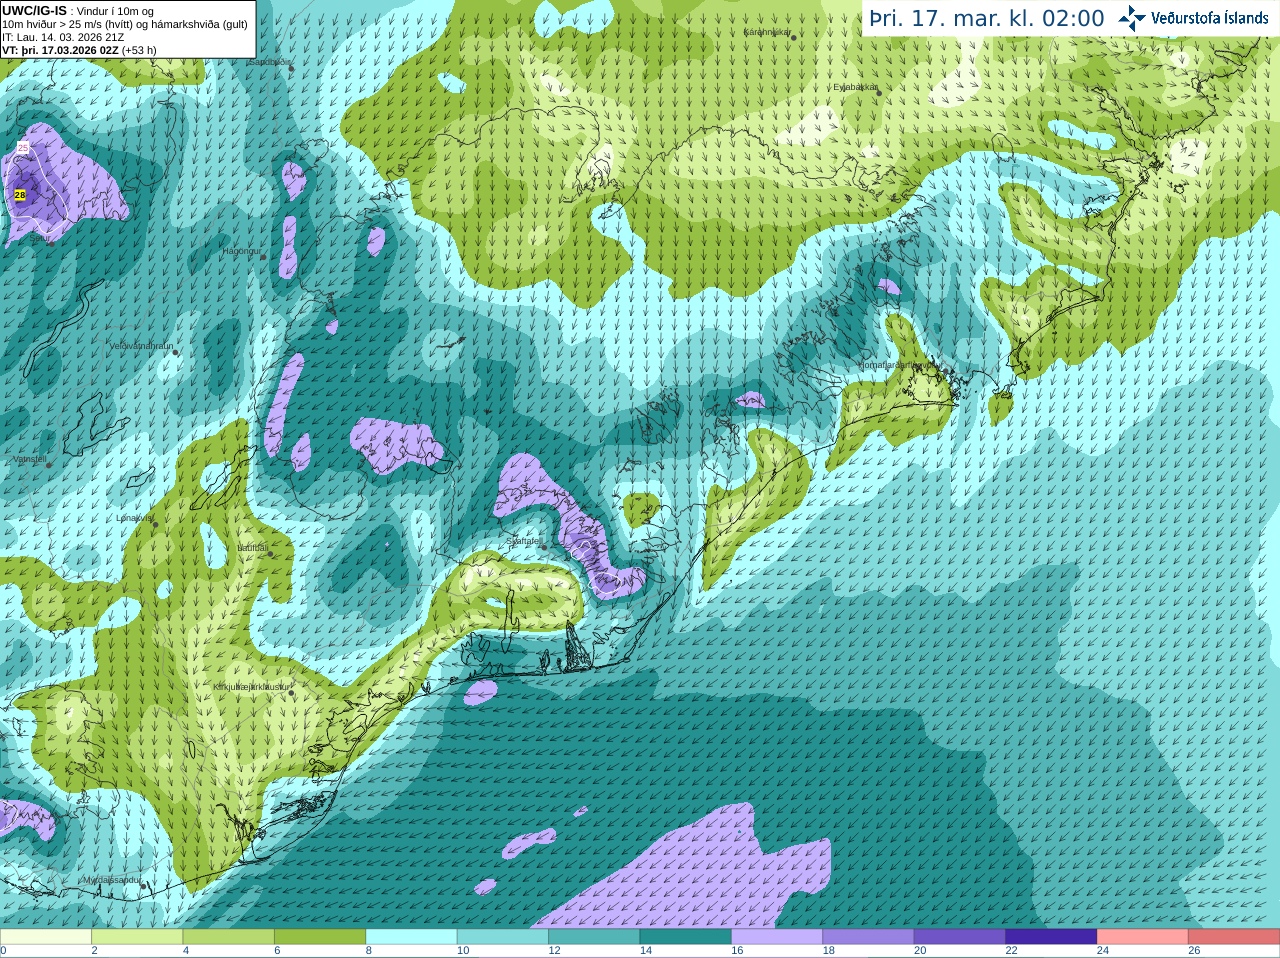This screenshot has height=958, width=1280.
Task: Click the Veðurstofa Íslands logo
Action: tap(1192, 18)
